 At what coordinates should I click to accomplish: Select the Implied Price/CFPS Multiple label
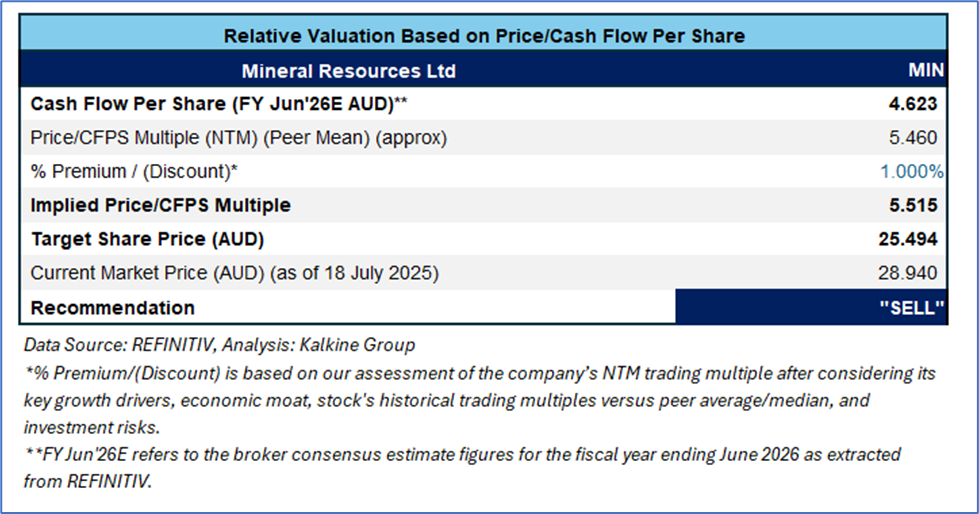pos(161,205)
